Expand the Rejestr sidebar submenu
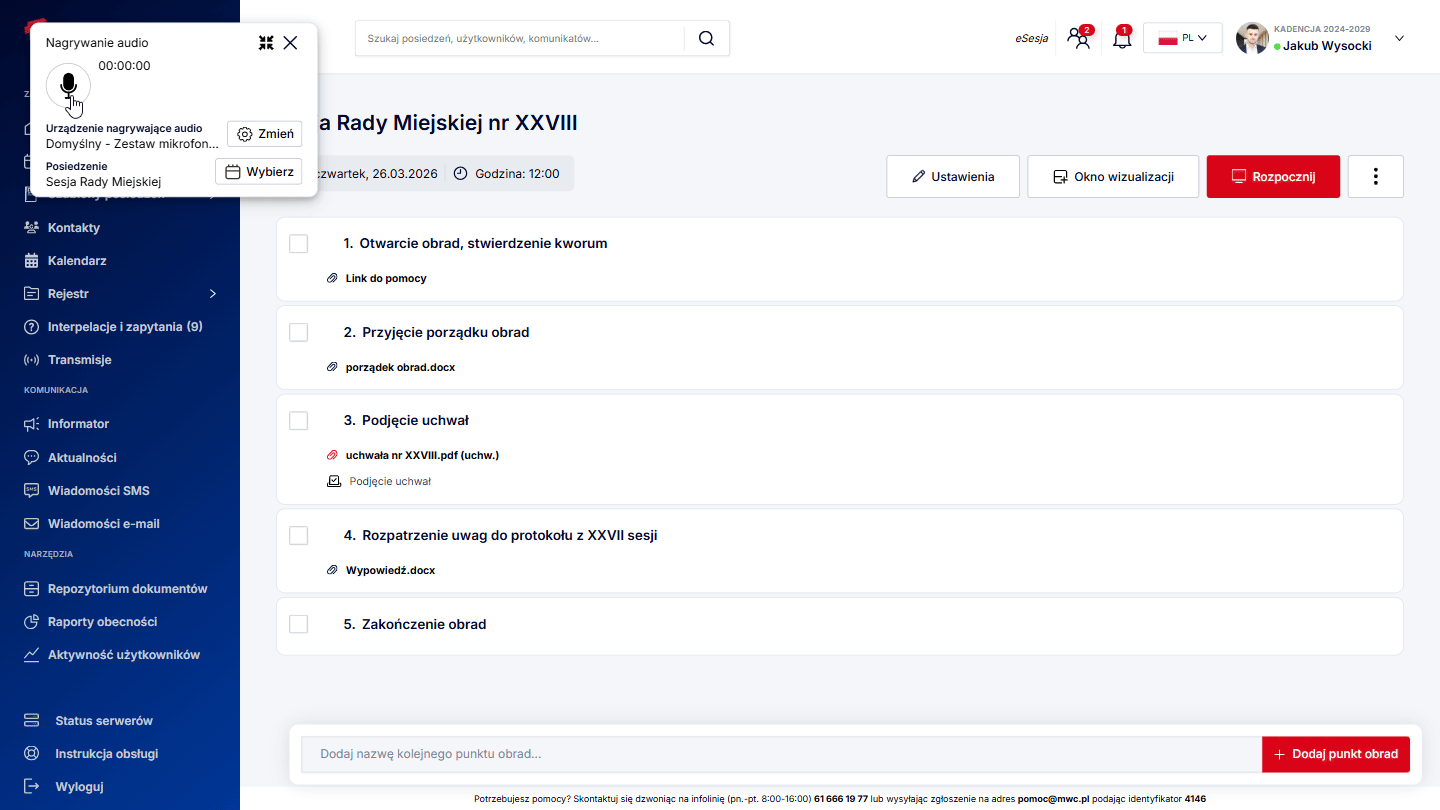The width and height of the screenshot is (1440, 810). click(212, 294)
